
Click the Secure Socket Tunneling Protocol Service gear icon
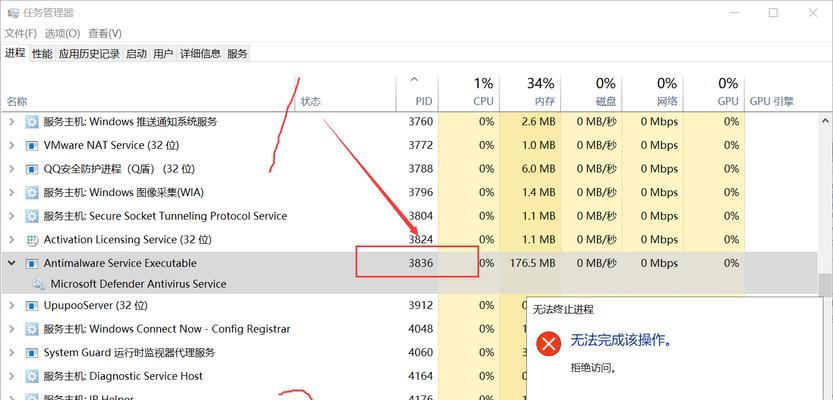click(x=32, y=216)
